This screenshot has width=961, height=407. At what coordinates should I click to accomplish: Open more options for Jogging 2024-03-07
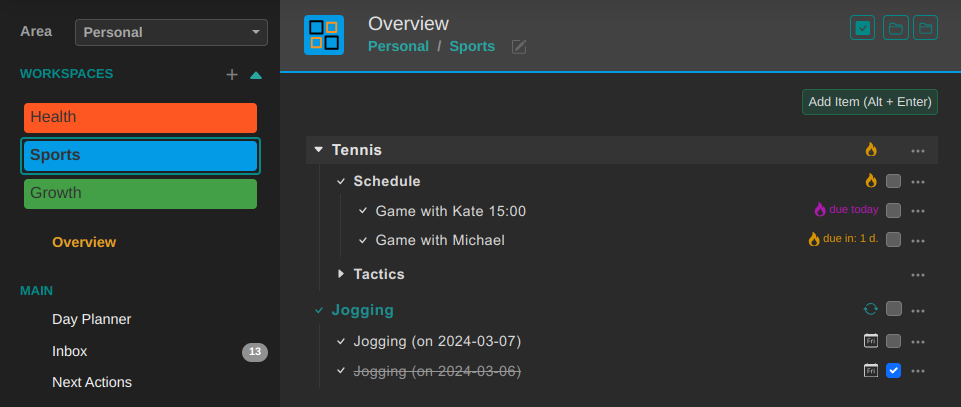917,342
